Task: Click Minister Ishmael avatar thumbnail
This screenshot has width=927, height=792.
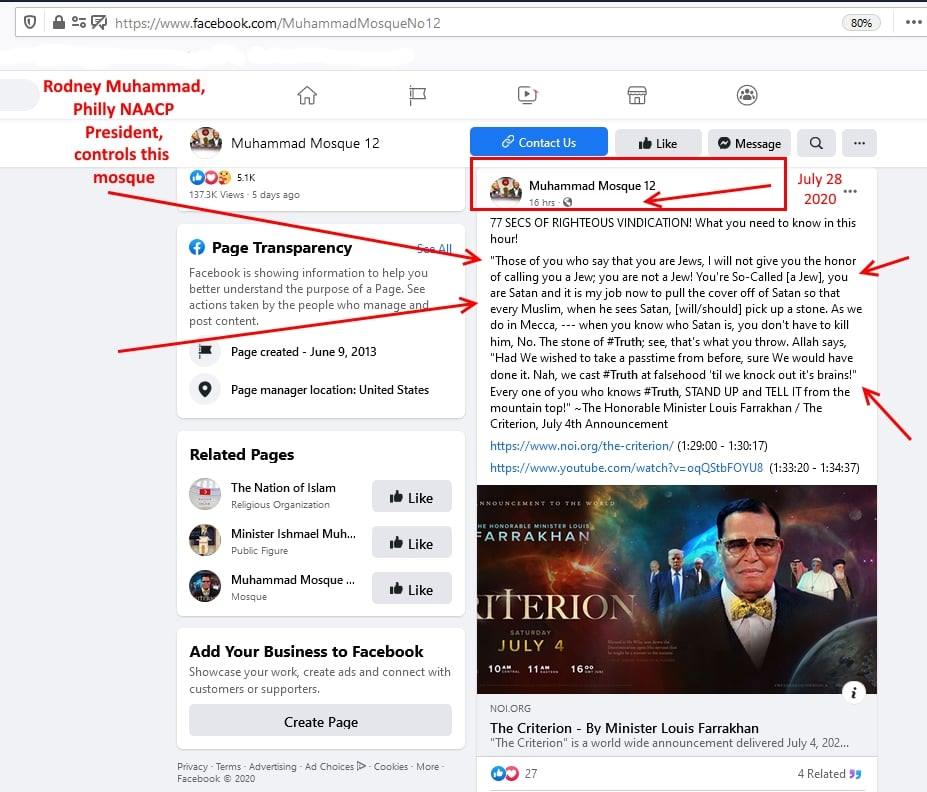Action: coord(205,540)
